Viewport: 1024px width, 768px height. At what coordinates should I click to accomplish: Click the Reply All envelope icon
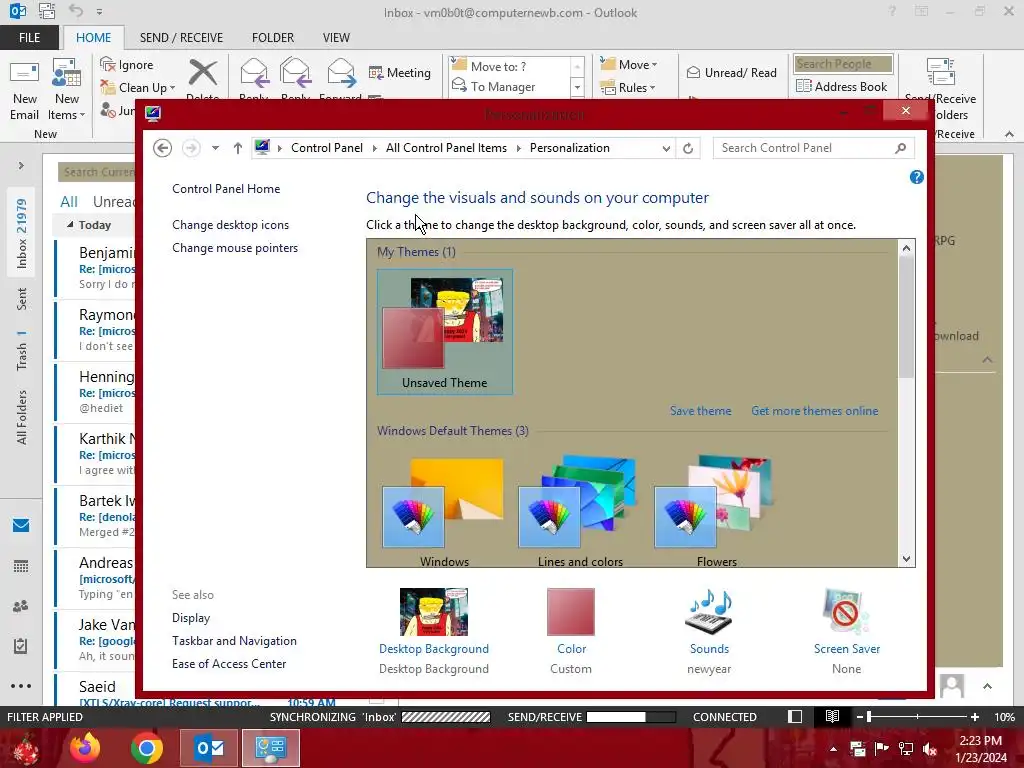pos(295,72)
